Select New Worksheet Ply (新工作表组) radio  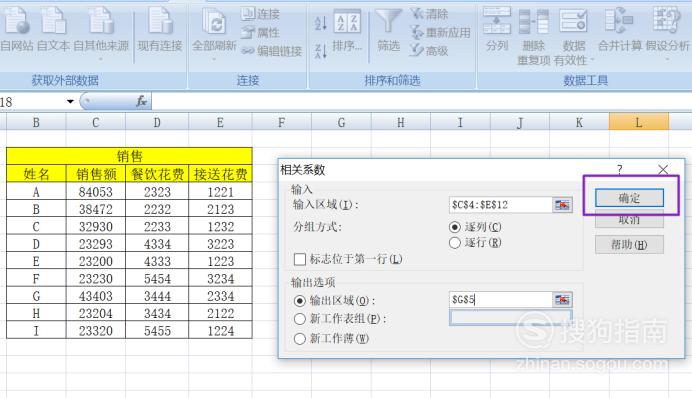[x=300, y=319]
